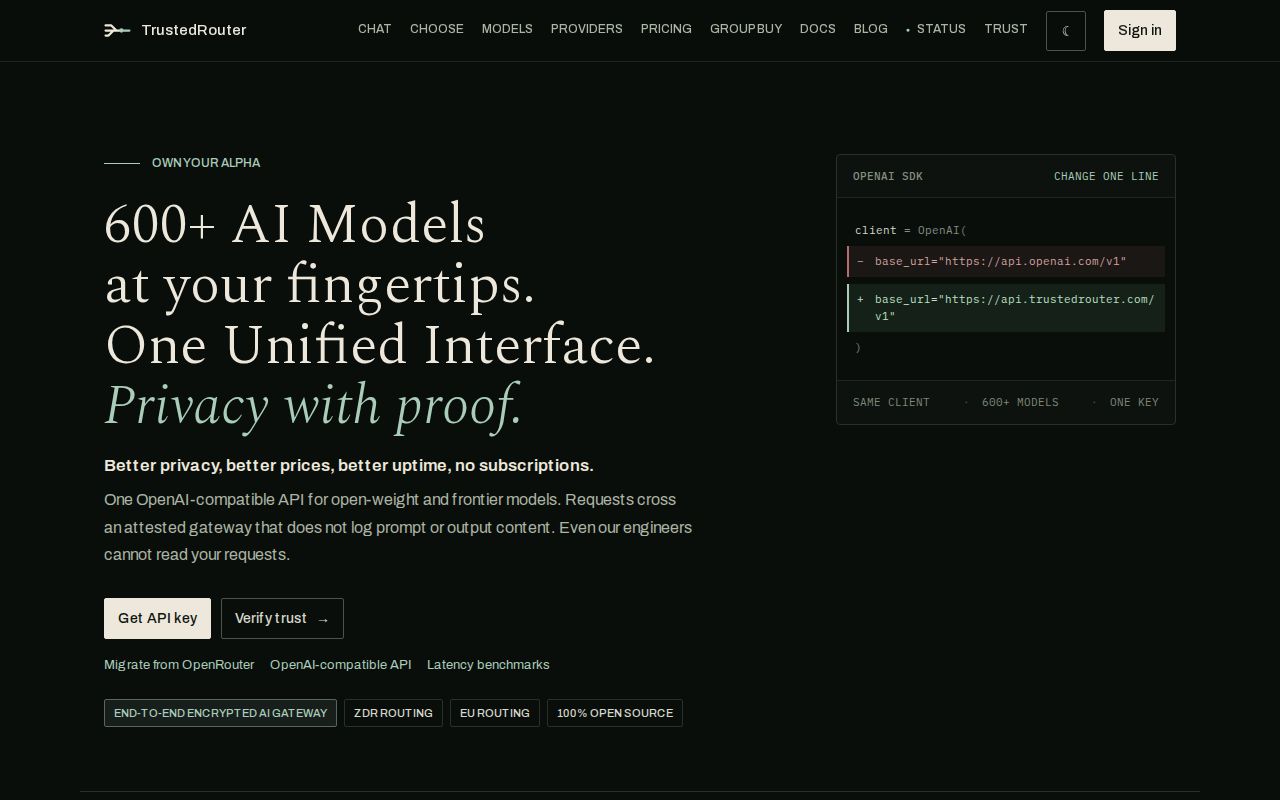Click the 'Privacy with proof.' heading line
This screenshot has height=800, width=1280.
pos(314,406)
